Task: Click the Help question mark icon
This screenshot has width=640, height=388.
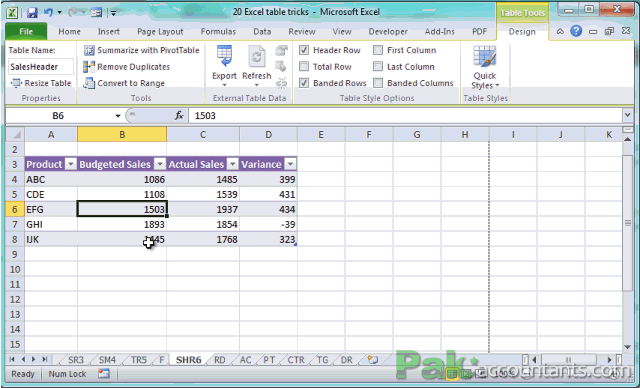Action: point(576,31)
